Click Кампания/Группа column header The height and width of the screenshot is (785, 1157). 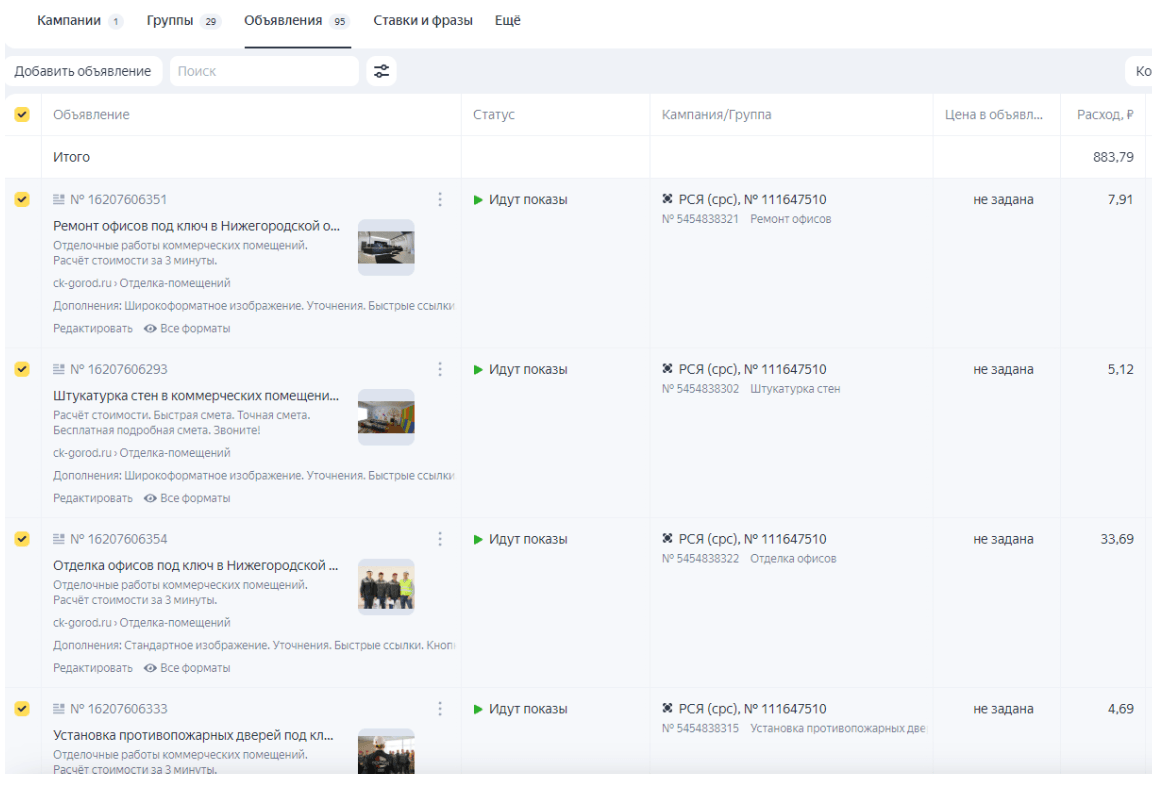[716, 114]
